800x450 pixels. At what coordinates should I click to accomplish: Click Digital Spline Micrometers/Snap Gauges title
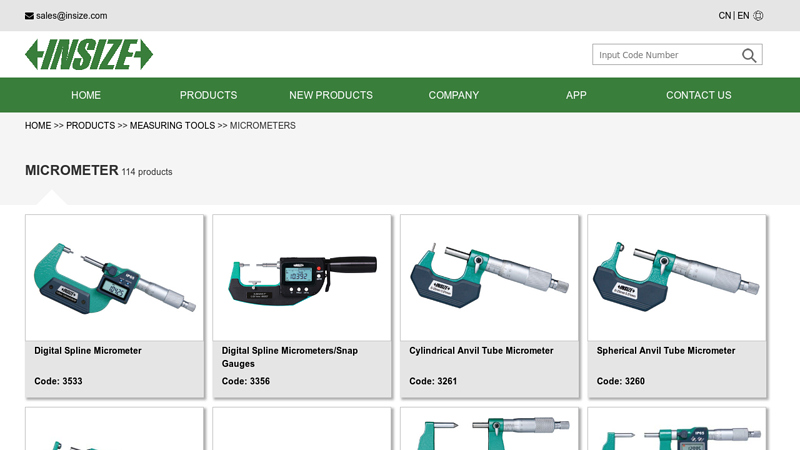pyautogui.click(x=290, y=357)
